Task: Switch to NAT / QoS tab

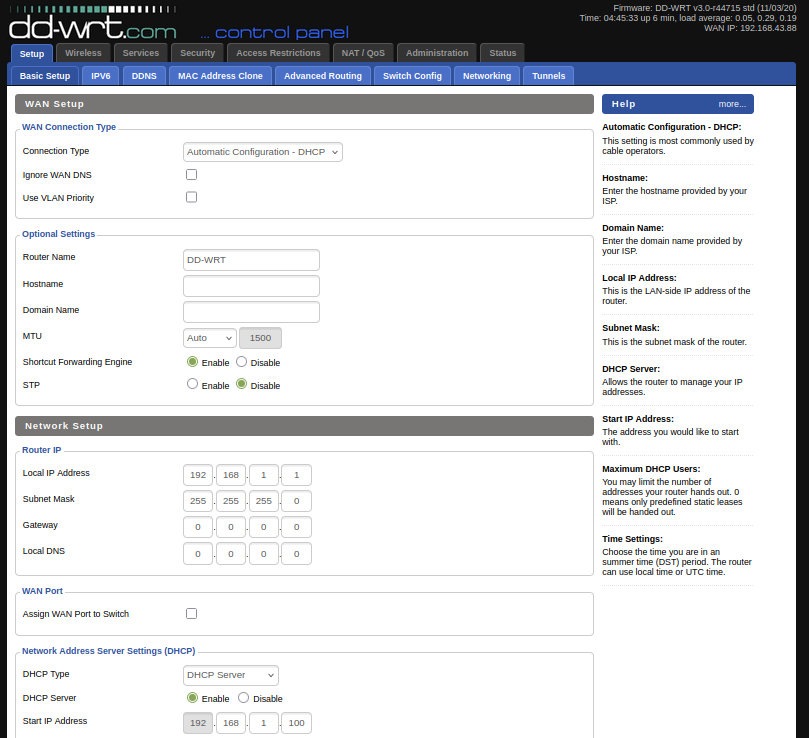Action: coord(363,53)
